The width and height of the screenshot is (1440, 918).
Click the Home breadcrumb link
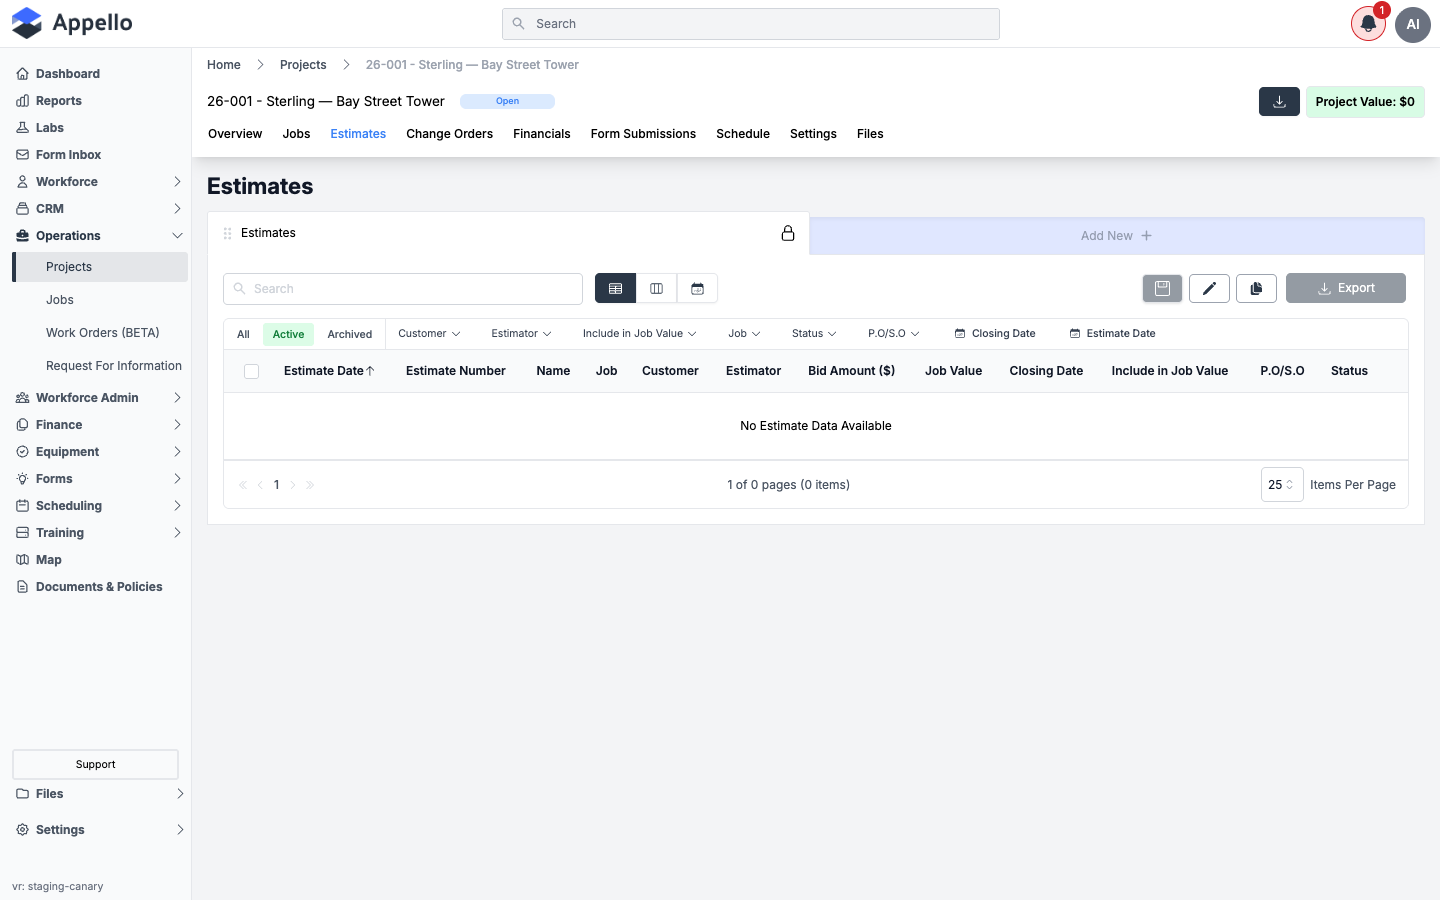tap(224, 65)
